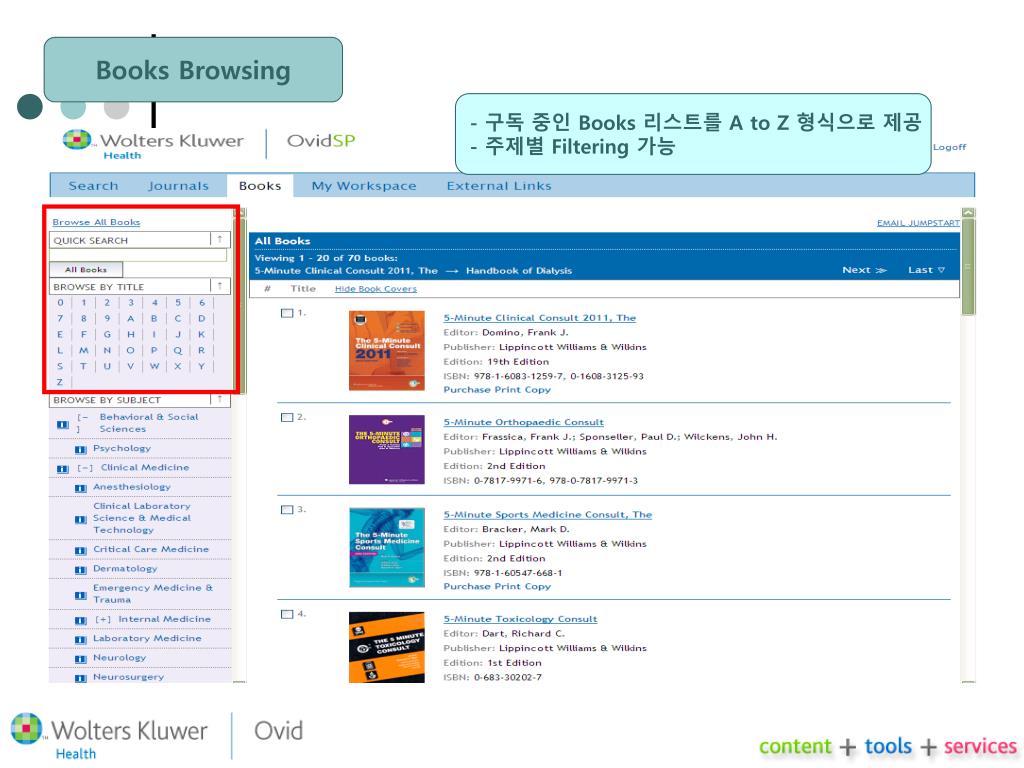The width and height of the screenshot is (1024, 768).
Task: Click info icon beside Behavioral & Social Sciences
Action: (x=62, y=424)
